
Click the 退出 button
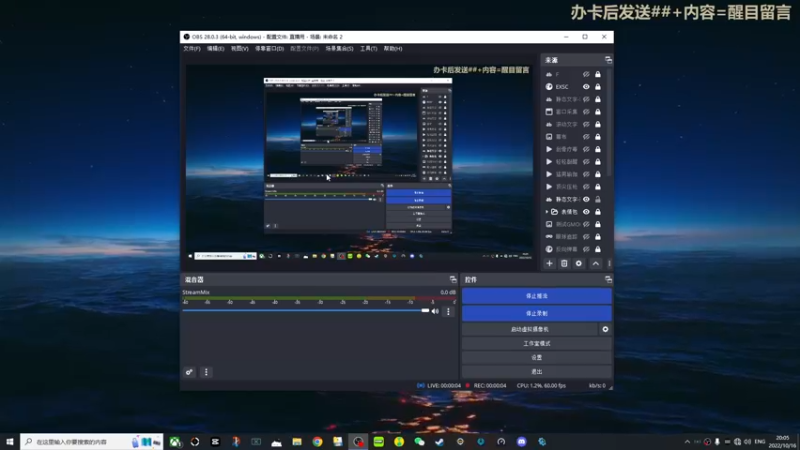click(537, 371)
